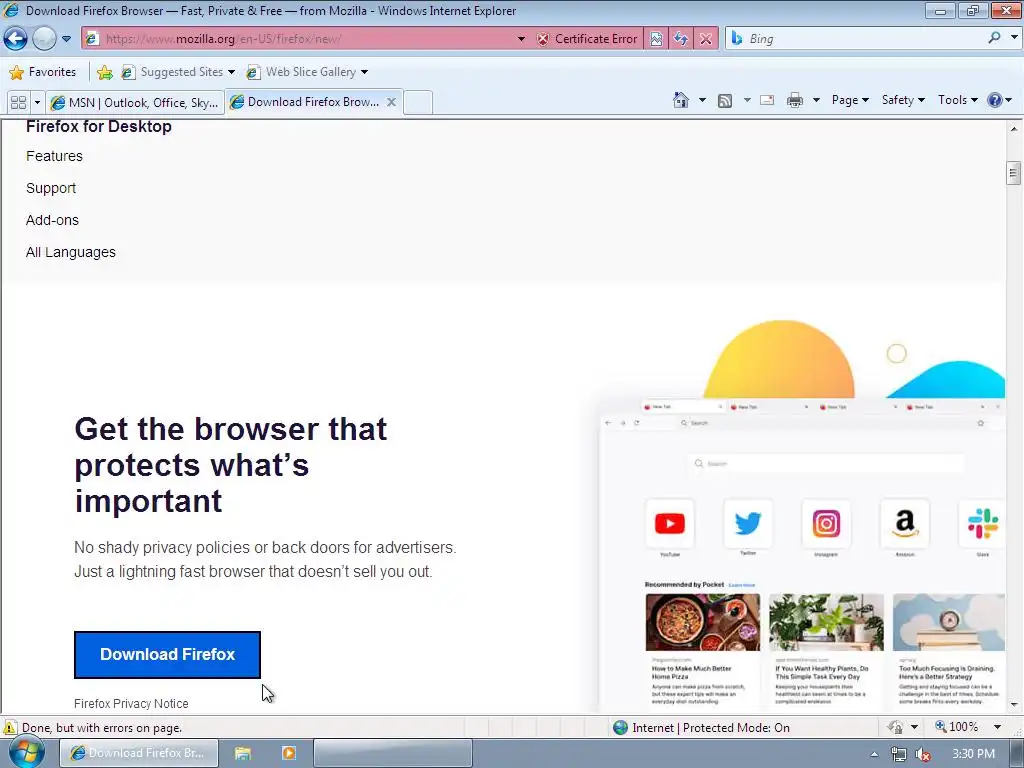
Task: Stop loading with the red X icon
Action: 706,39
